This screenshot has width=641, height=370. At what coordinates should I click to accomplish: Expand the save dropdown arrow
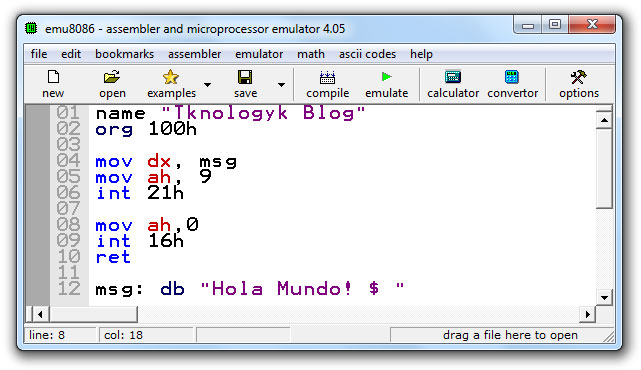tap(281, 85)
